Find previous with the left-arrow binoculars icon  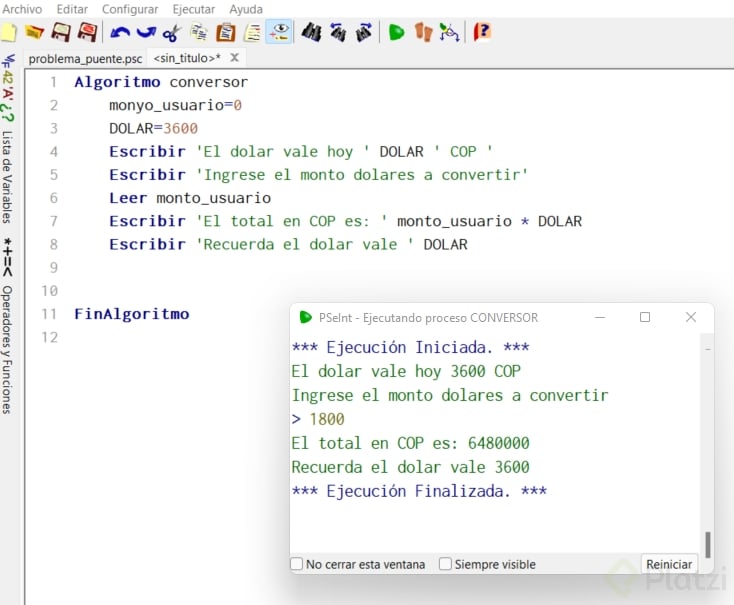[x=338, y=32]
